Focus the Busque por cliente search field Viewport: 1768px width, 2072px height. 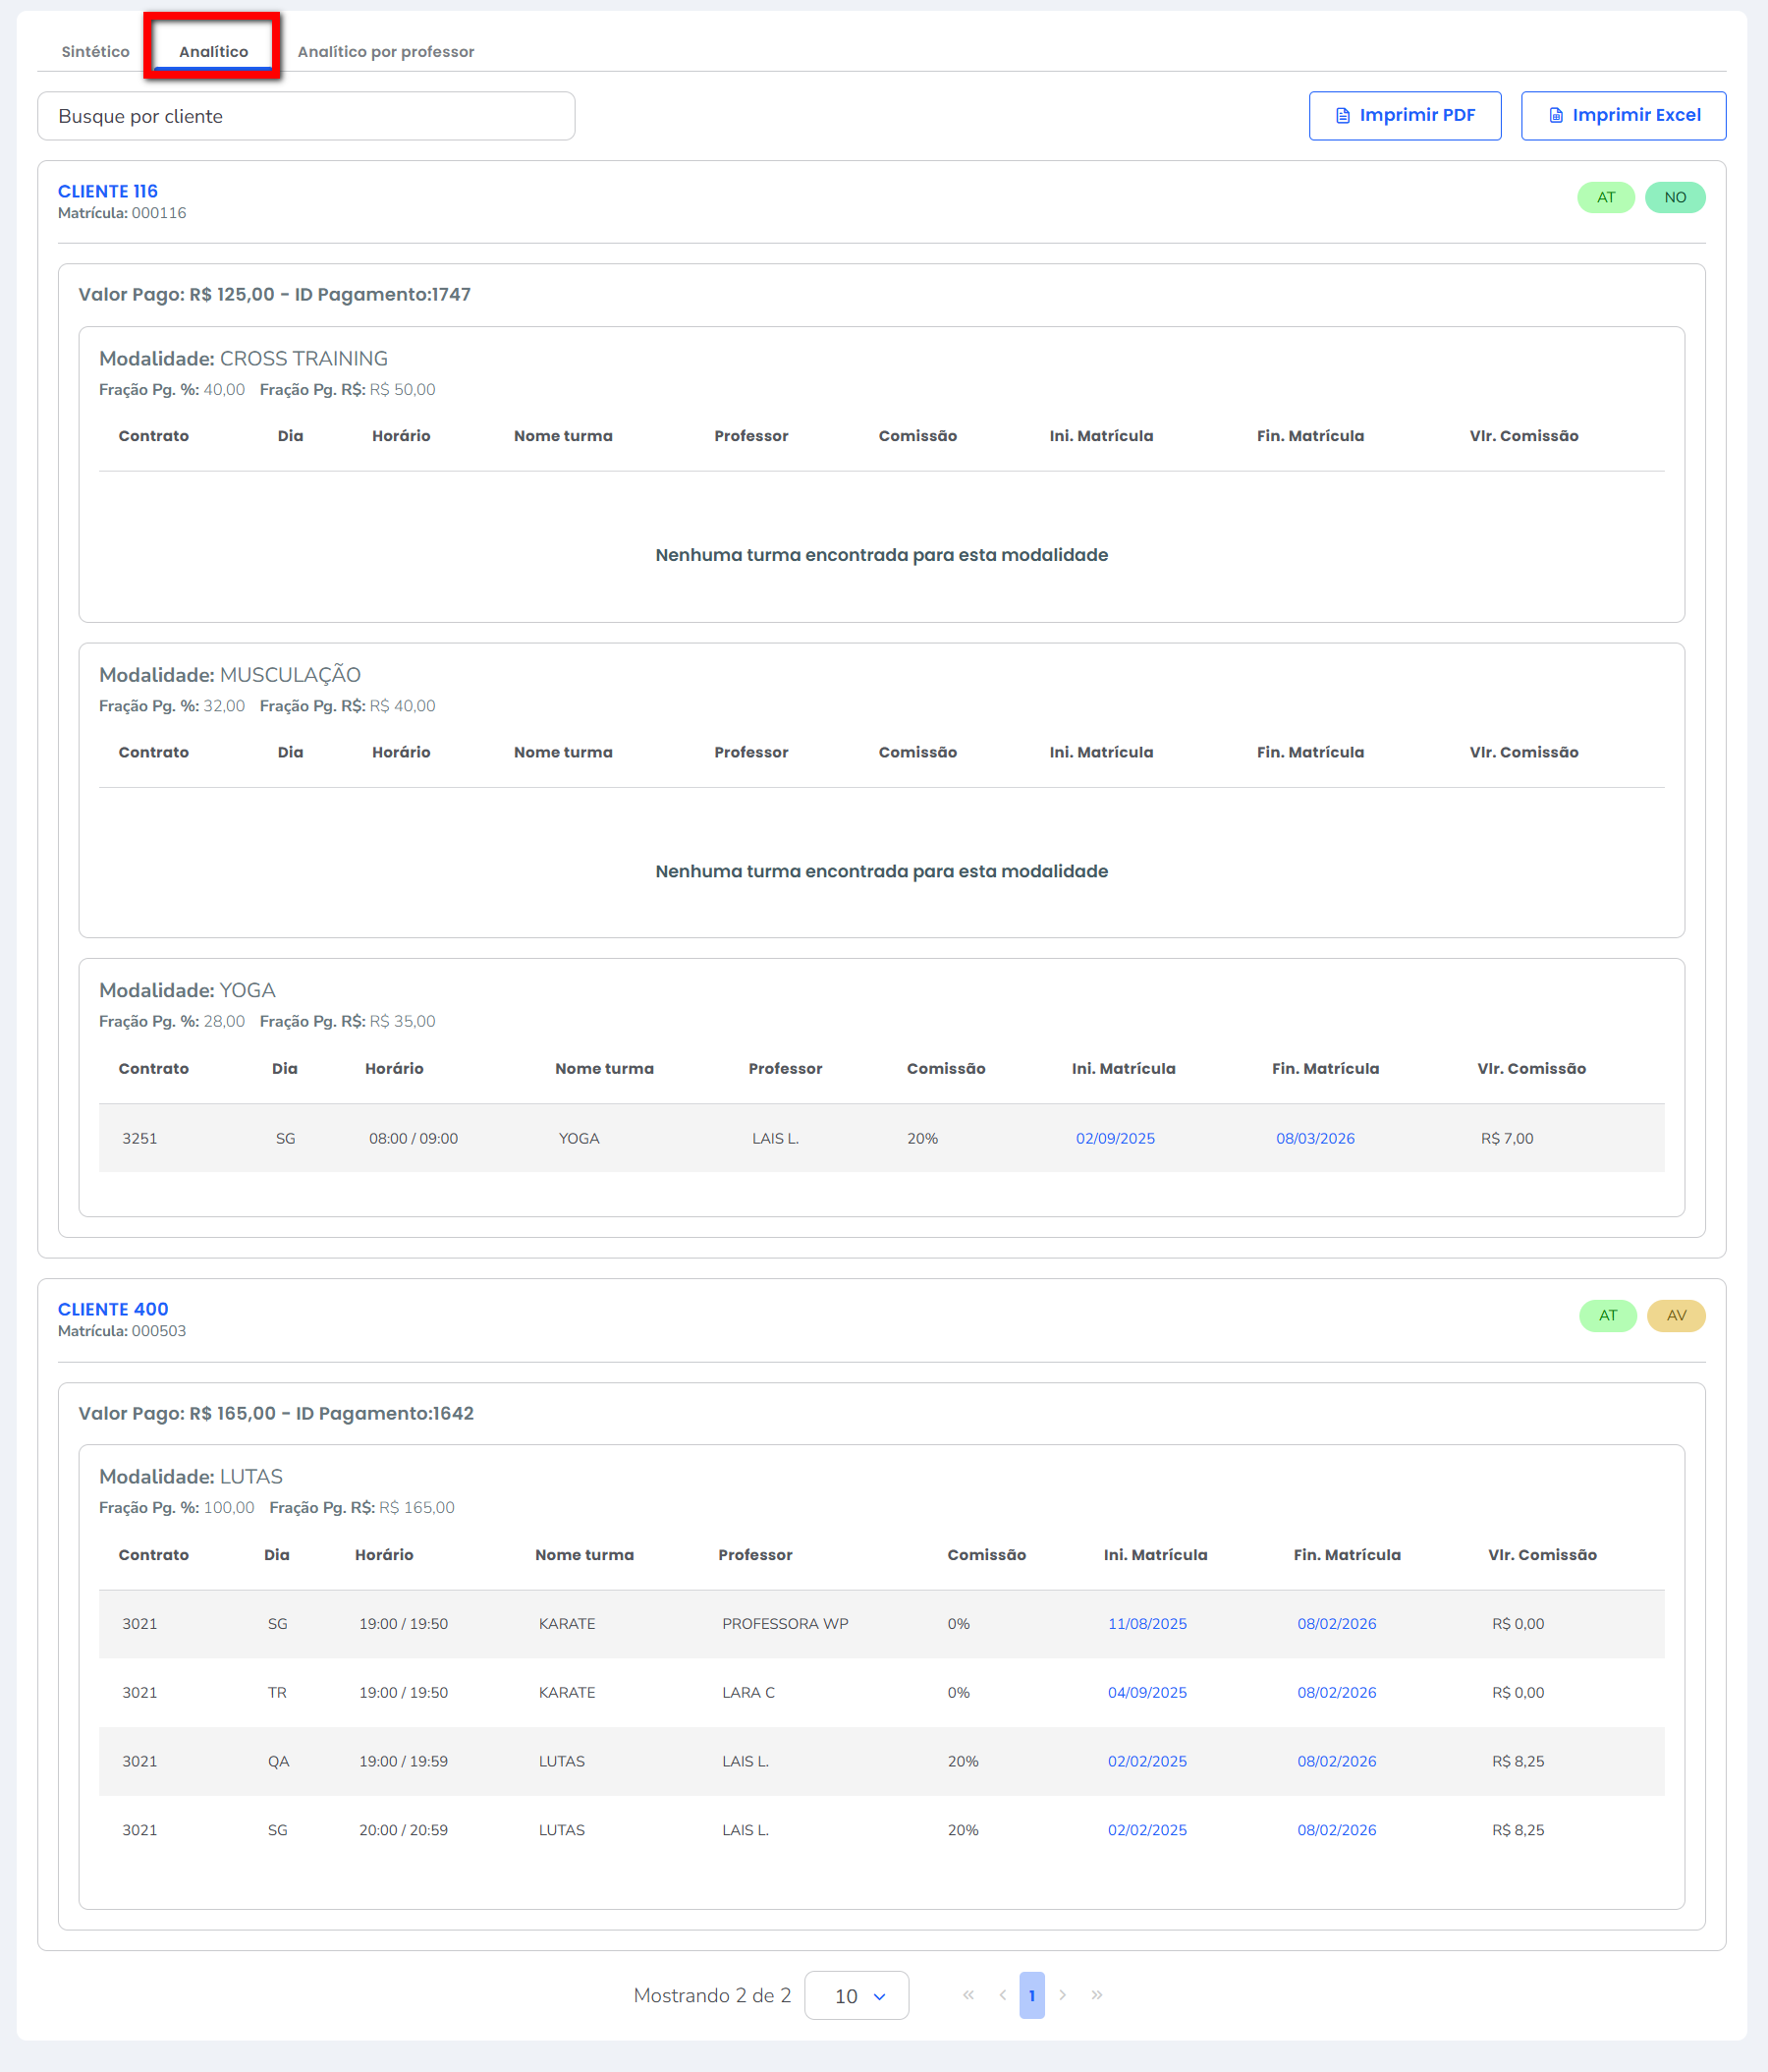(x=306, y=116)
